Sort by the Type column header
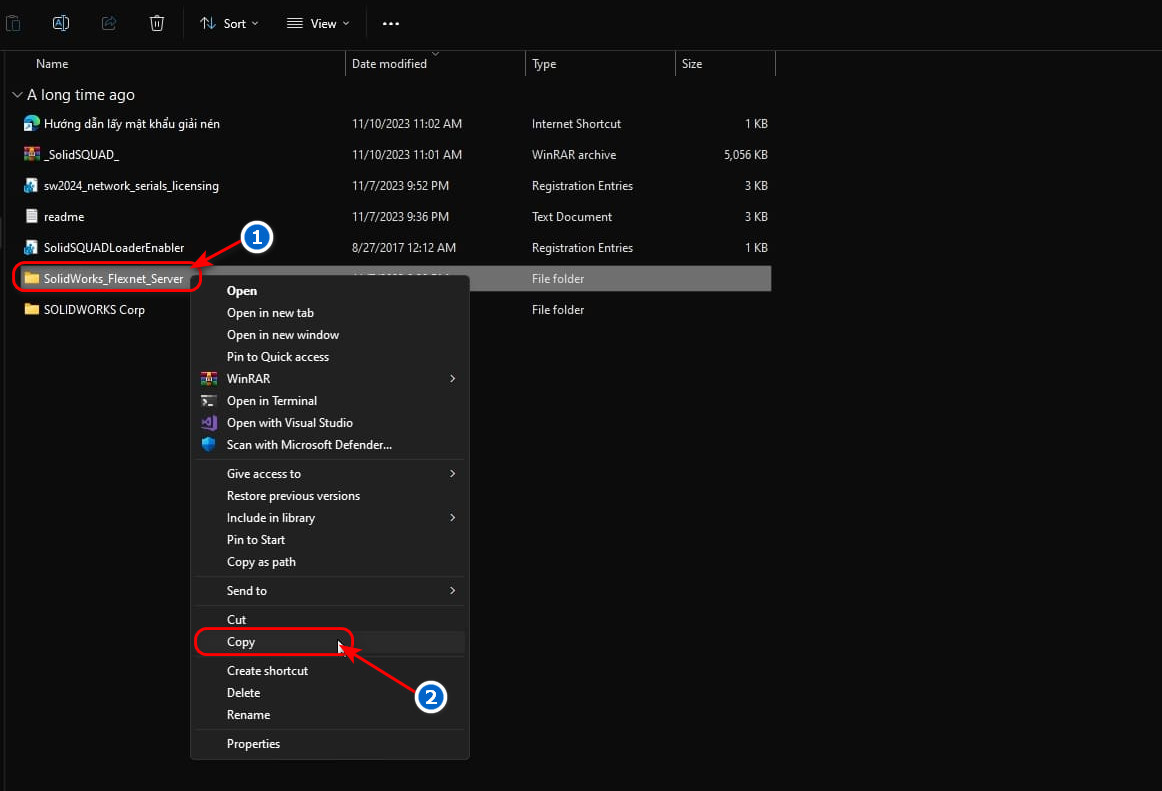Viewport: 1162px width, 791px height. tap(544, 64)
